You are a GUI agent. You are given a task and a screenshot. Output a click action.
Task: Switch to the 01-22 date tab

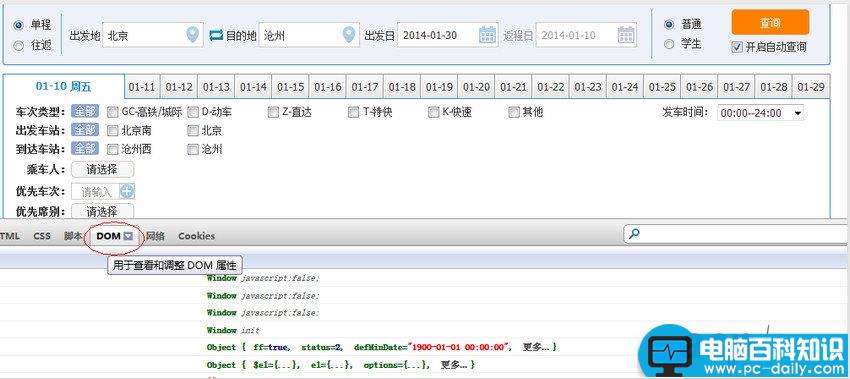(x=551, y=87)
